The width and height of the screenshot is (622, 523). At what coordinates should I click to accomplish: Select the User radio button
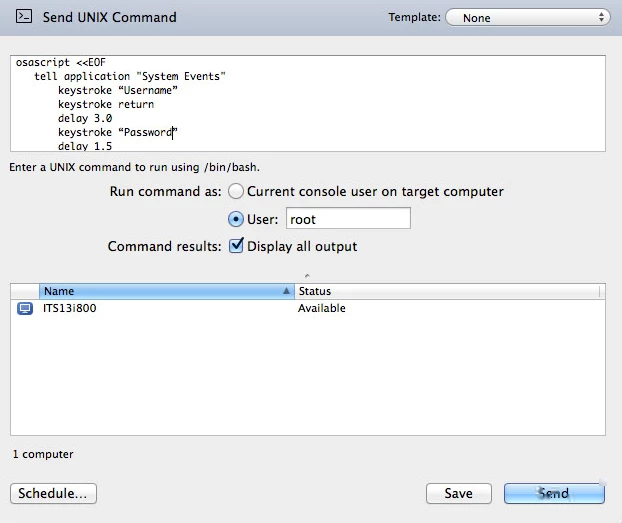236,219
